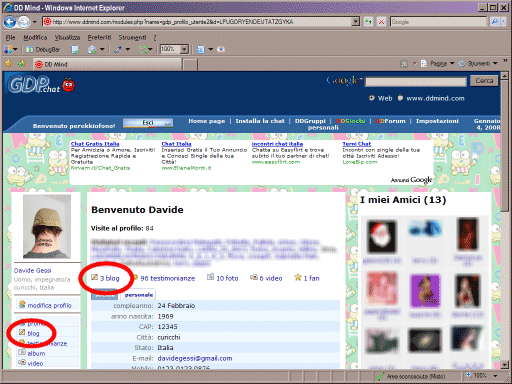The image size is (512, 384).
Task: Click into the Google site search field
Action: point(416,82)
